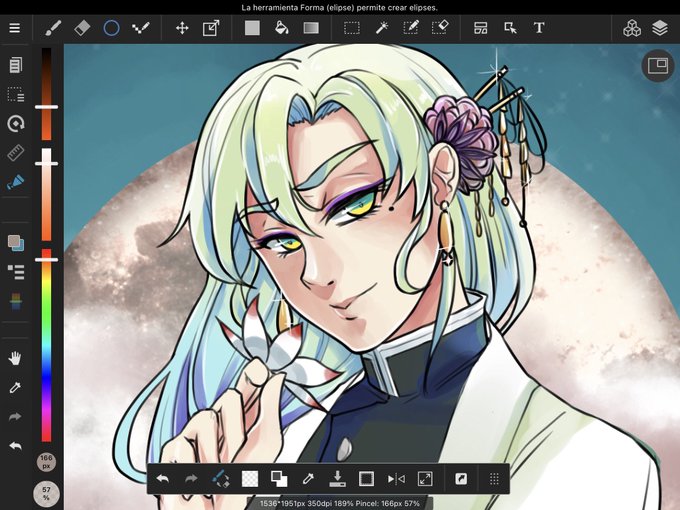Toggle the pen stabilizer correction icon
Viewport: 680px width, 510px height.
16,182
